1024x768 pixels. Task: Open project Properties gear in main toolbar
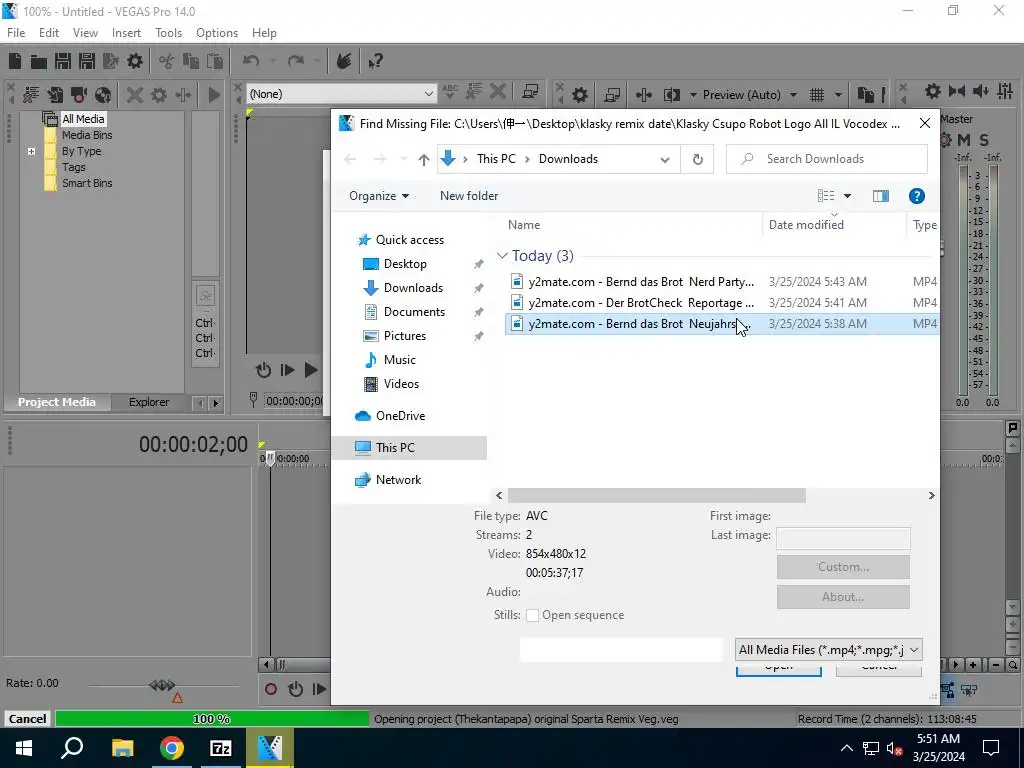click(x=135, y=61)
